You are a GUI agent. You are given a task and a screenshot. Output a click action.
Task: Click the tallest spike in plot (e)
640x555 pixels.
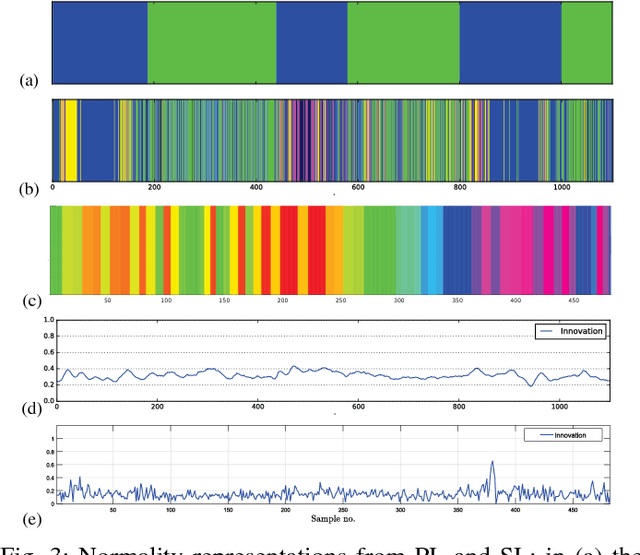[x=492, y=463]
